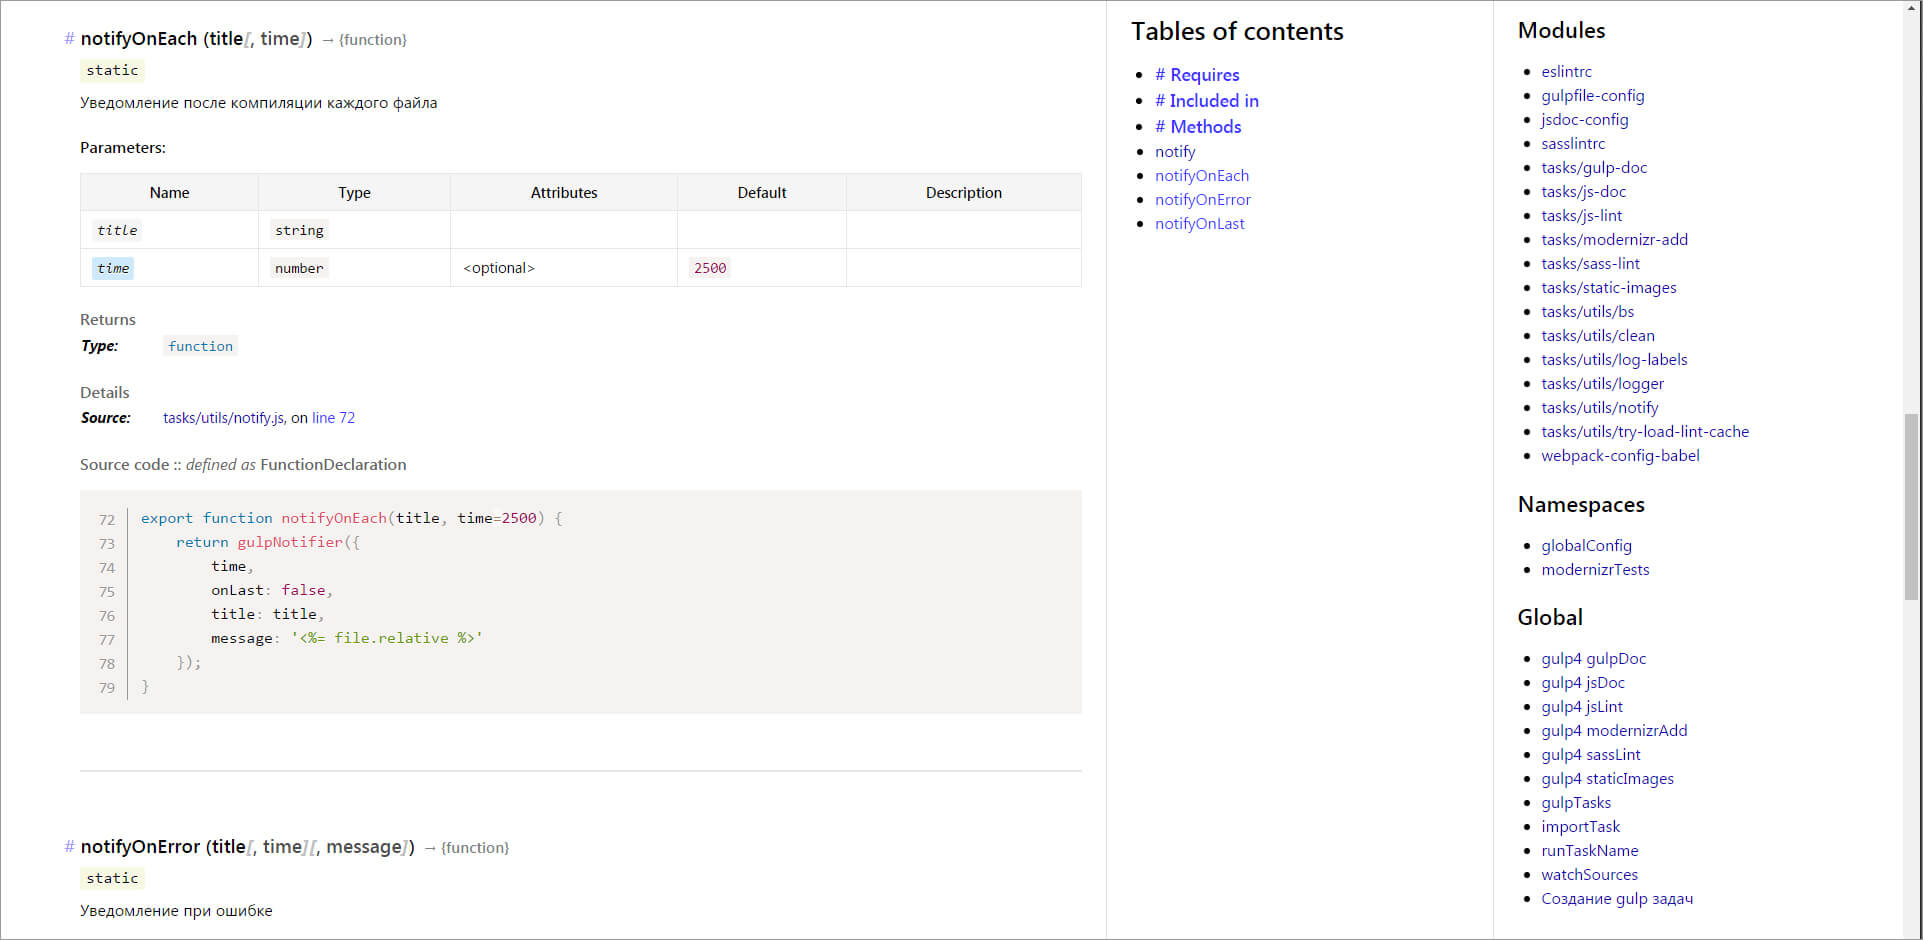Open the Requires section in contents
Viewport: 1923px width, 940px height.
click(1197, 75)
